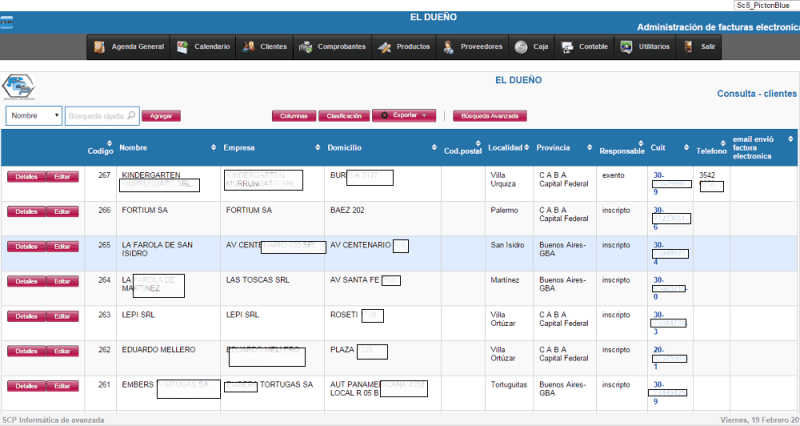Image resolution: width=800 pixels, height=426 pixels.
Task: Open the Nombre search field dropdown
Action: point(34,116)
